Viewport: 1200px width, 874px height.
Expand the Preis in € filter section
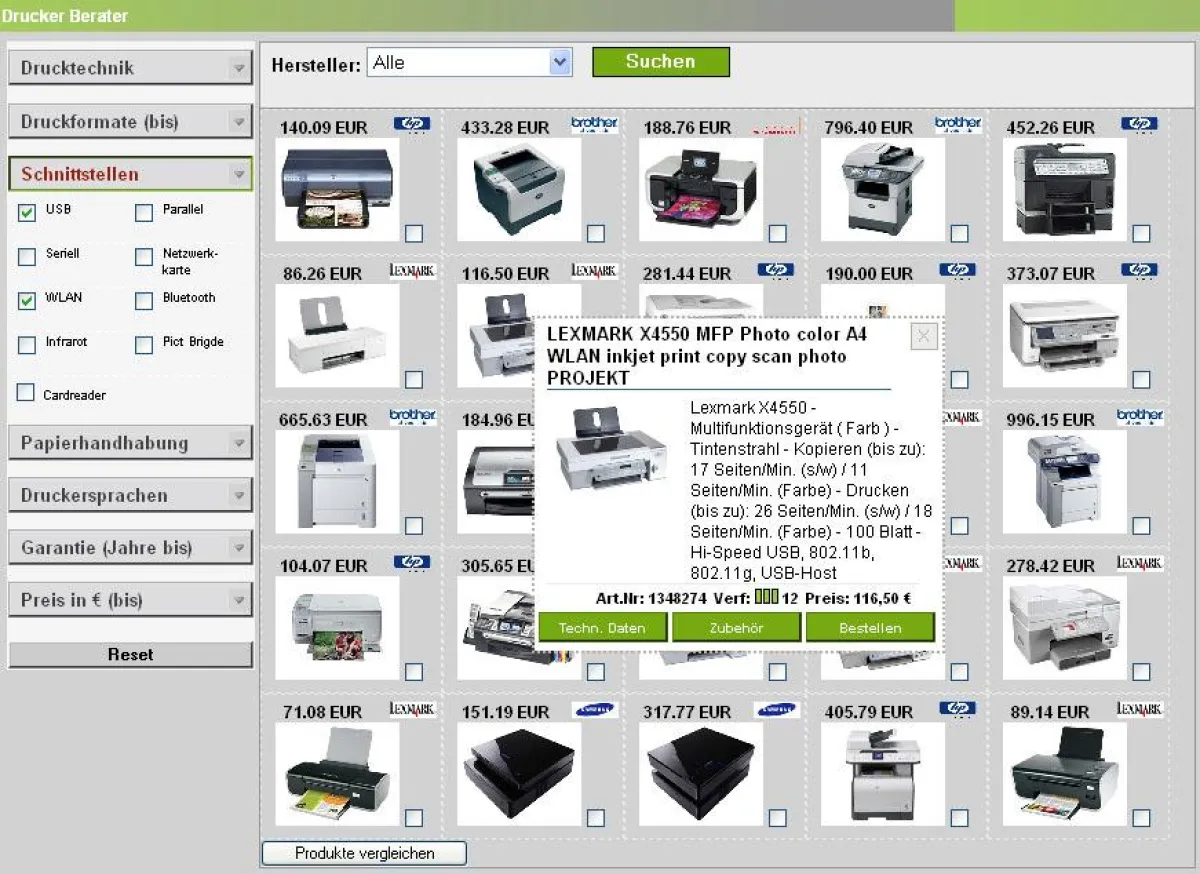[x=130, y=600]
